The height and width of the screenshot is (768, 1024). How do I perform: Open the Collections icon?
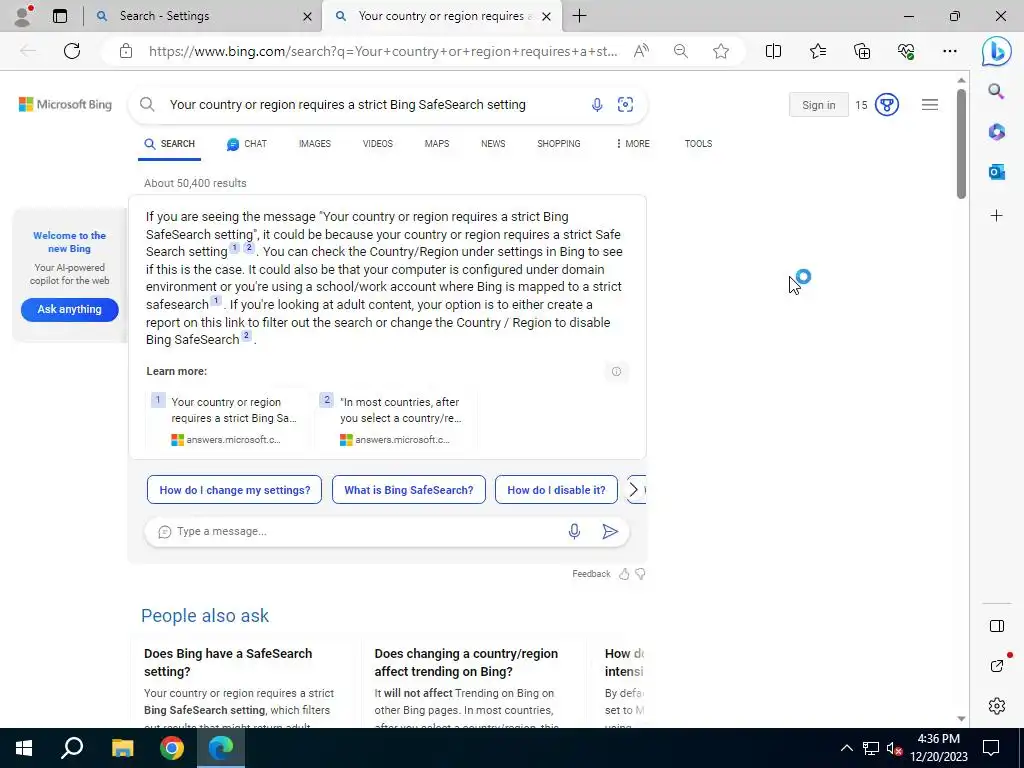tap(862, 51)
